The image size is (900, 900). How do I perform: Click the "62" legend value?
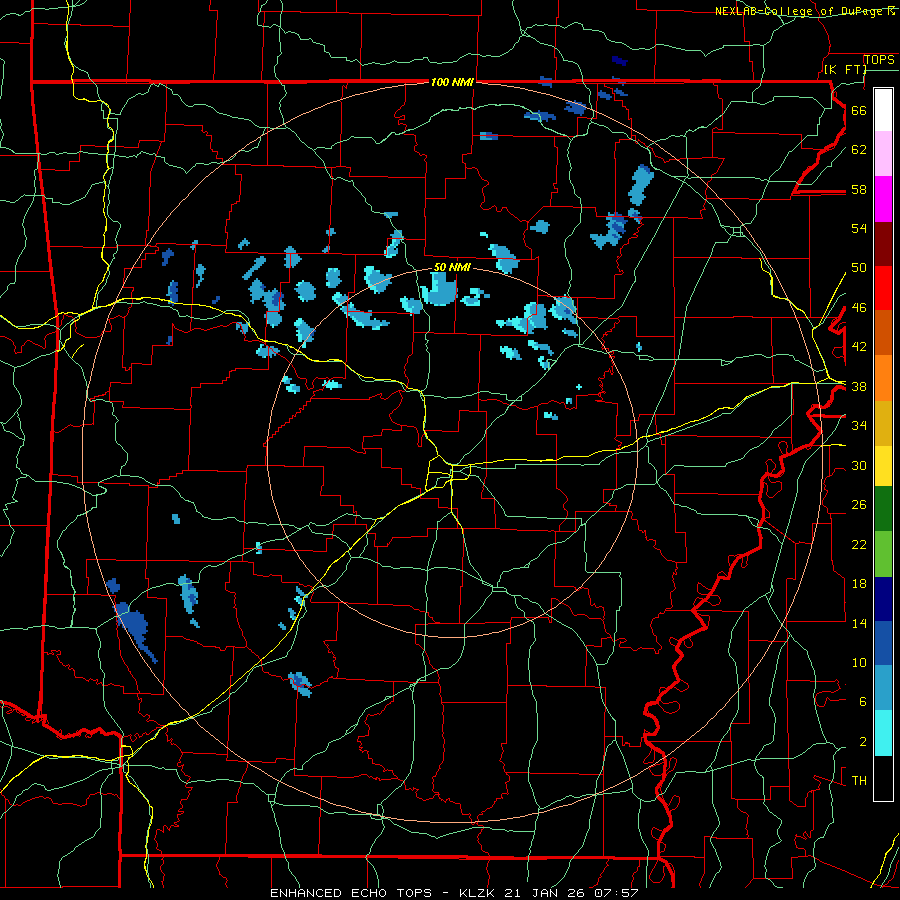[x=859, y=149]
